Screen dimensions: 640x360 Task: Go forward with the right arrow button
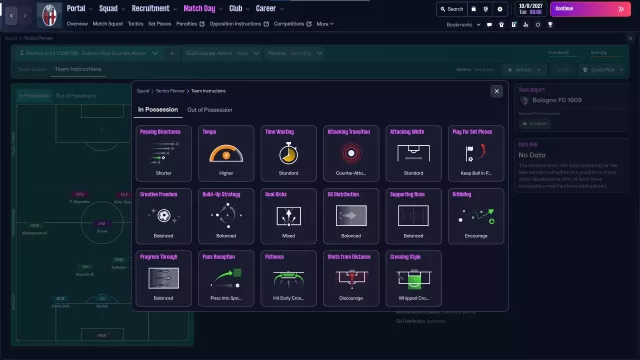pos(25,16)
